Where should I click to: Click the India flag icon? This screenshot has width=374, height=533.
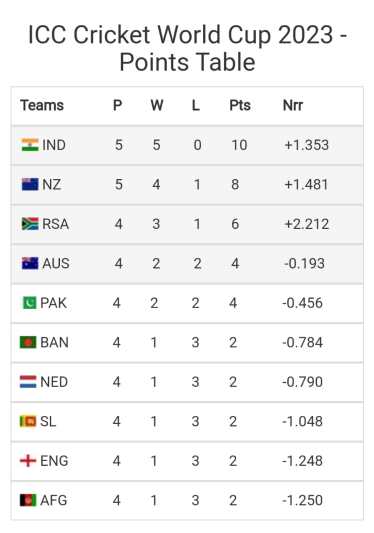30,145
